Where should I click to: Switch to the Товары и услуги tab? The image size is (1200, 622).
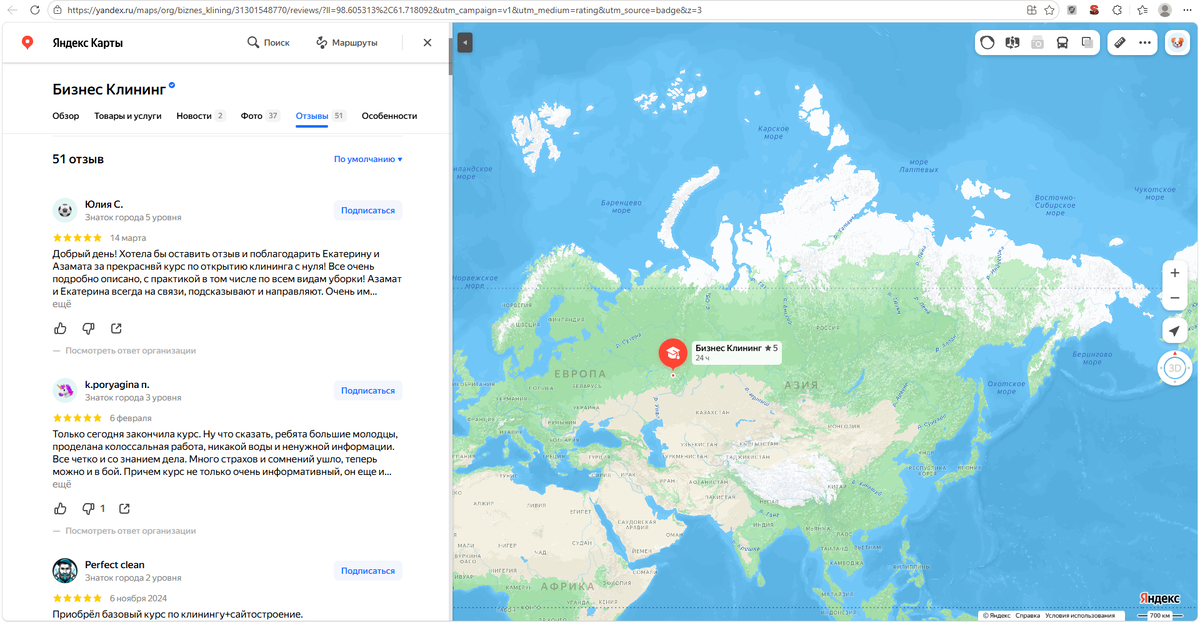128,116
